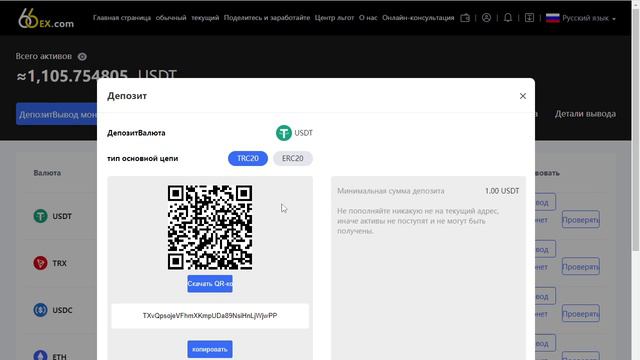Click the ДепозитВывод монет button
The width and height of the screenshot is (640, 360).
[x=57, y=114]
